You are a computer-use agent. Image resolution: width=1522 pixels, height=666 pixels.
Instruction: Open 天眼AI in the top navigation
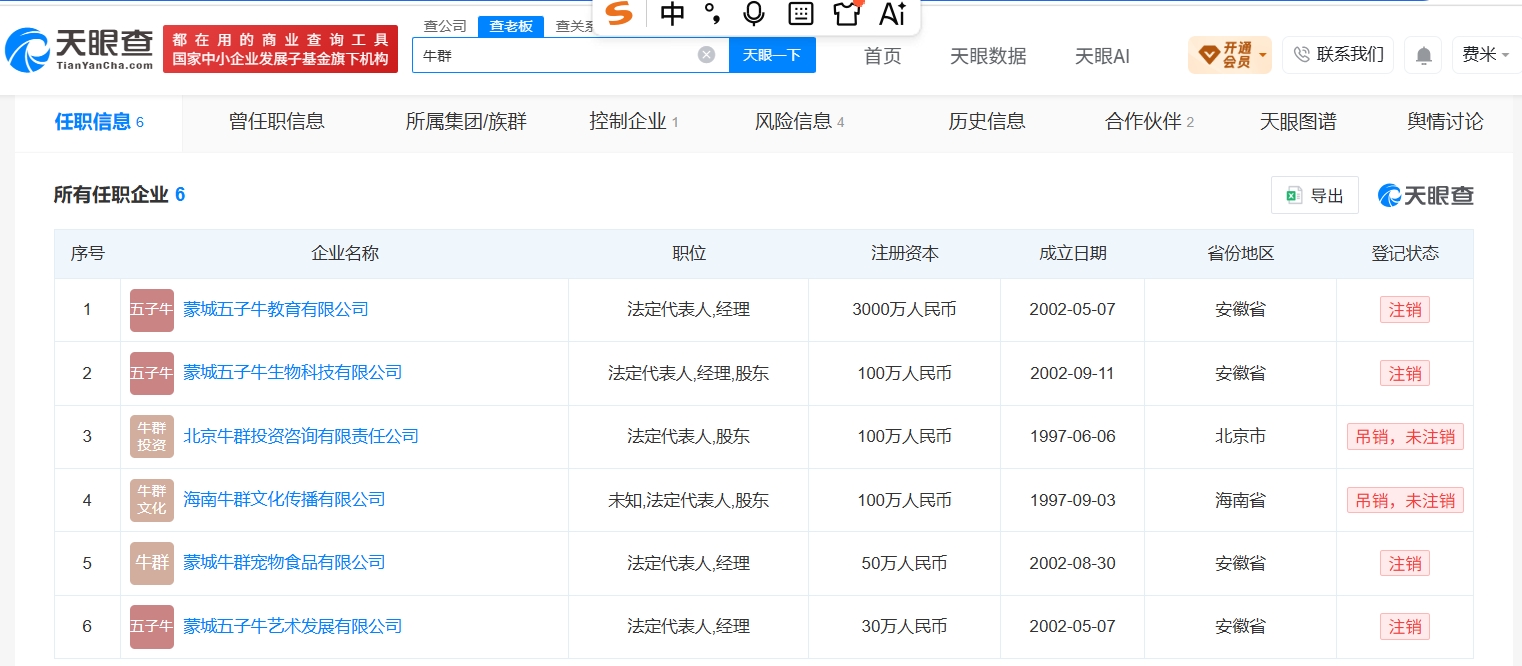click(x=1102, y=56)
